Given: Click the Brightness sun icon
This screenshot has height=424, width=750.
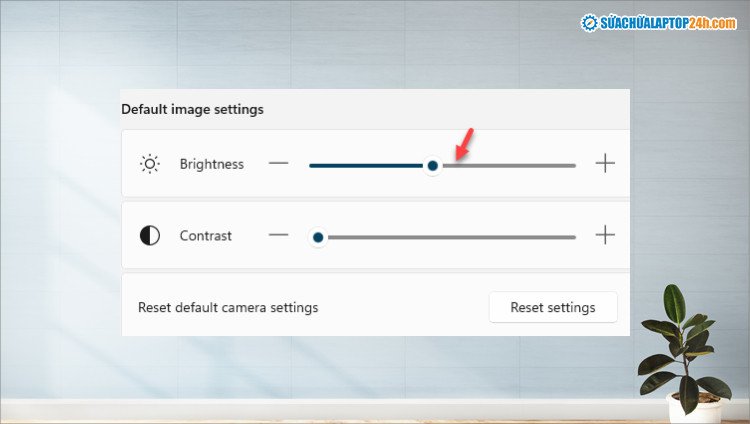Looking at the screenshot, I should point(150,164).
